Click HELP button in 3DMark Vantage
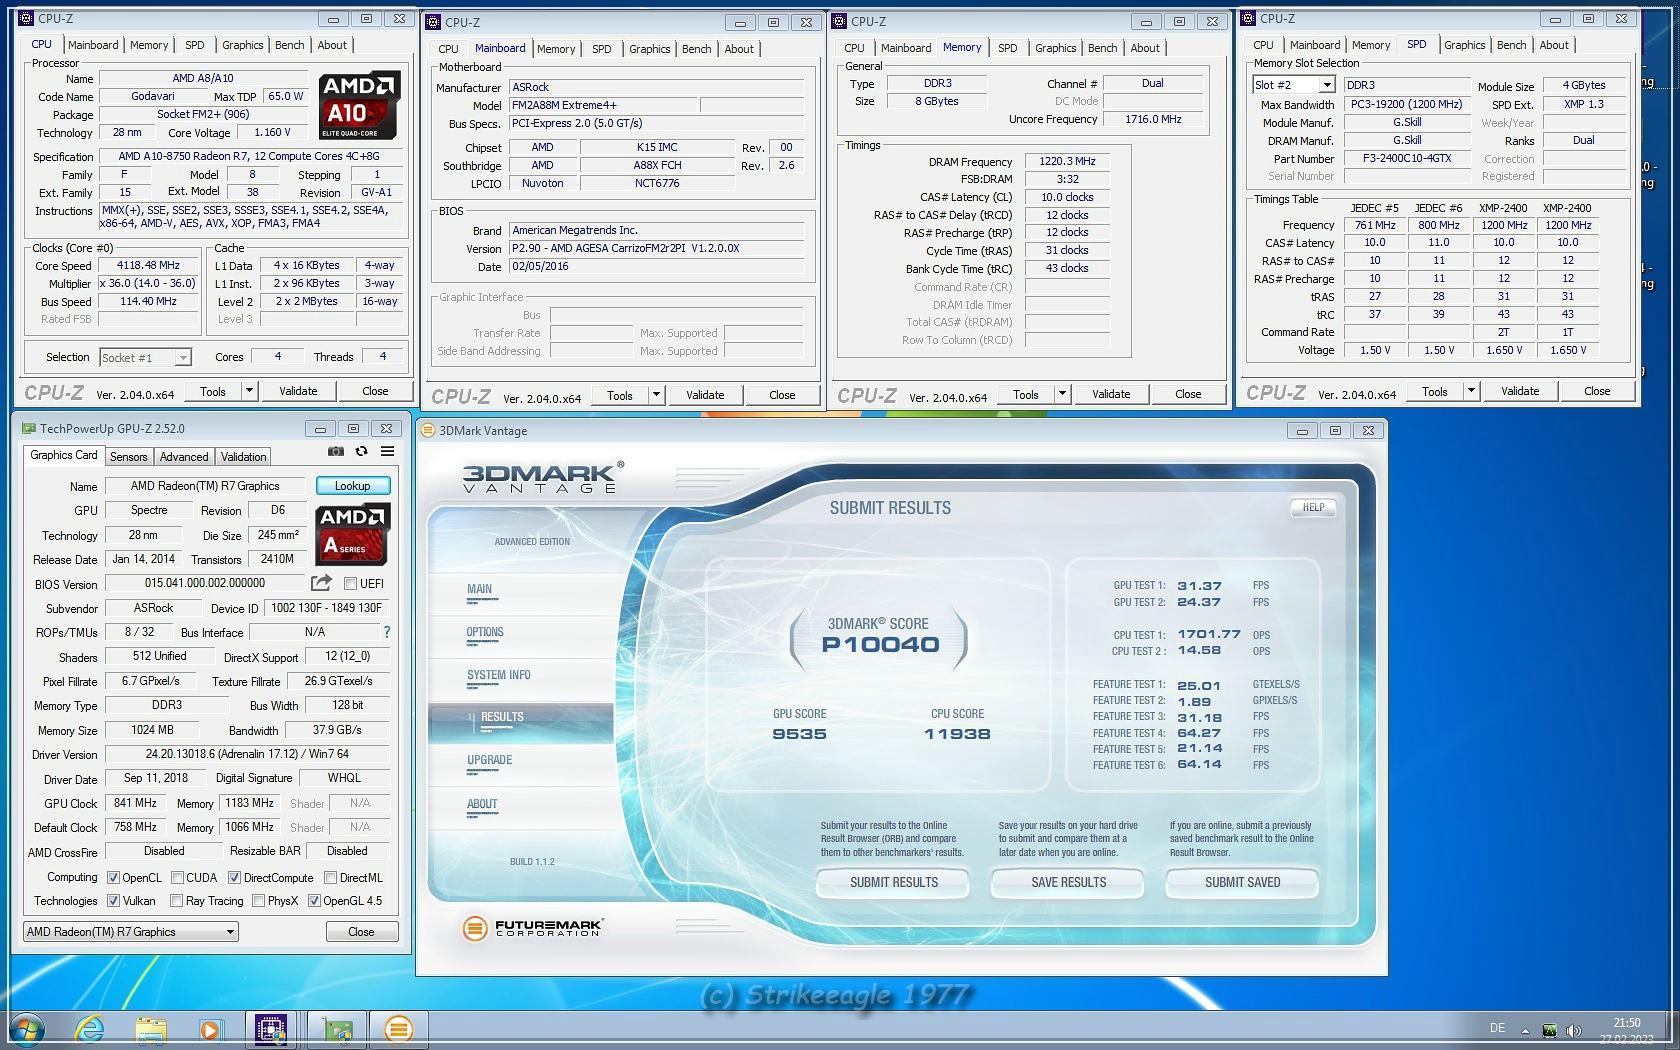 (1313, 507)
